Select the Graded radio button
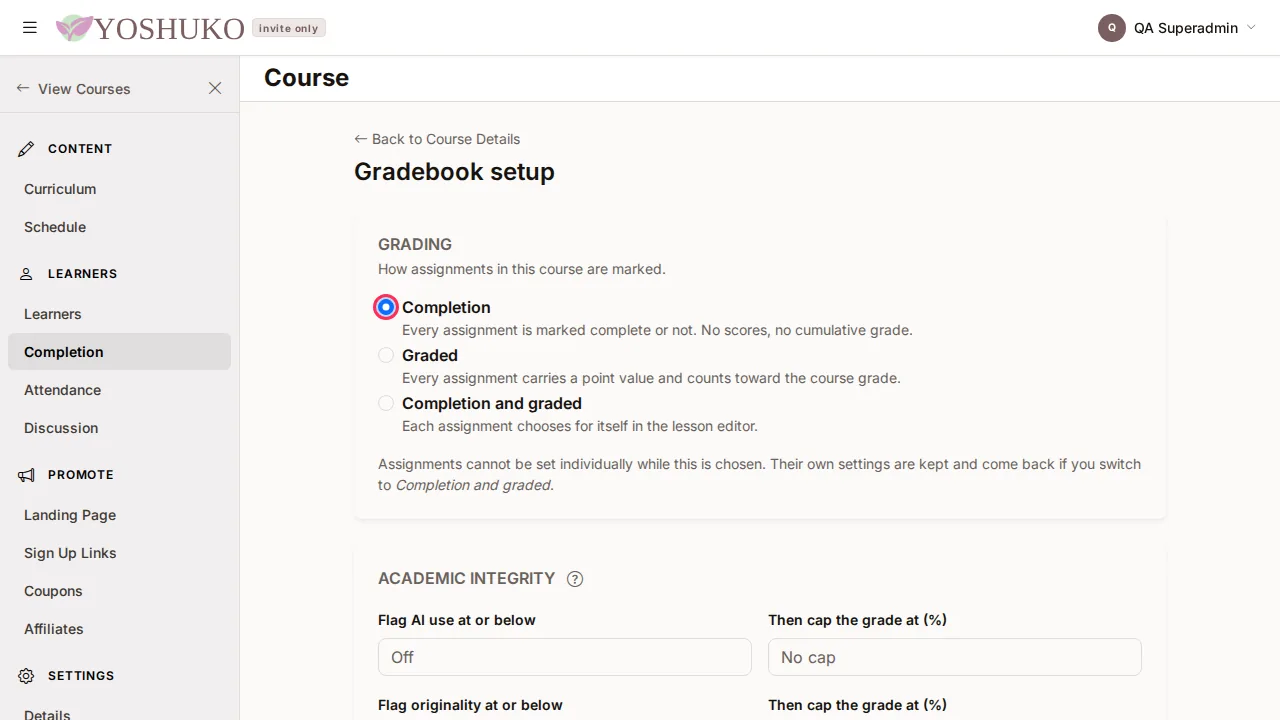The image size is (1280, 720). point(386,355)
